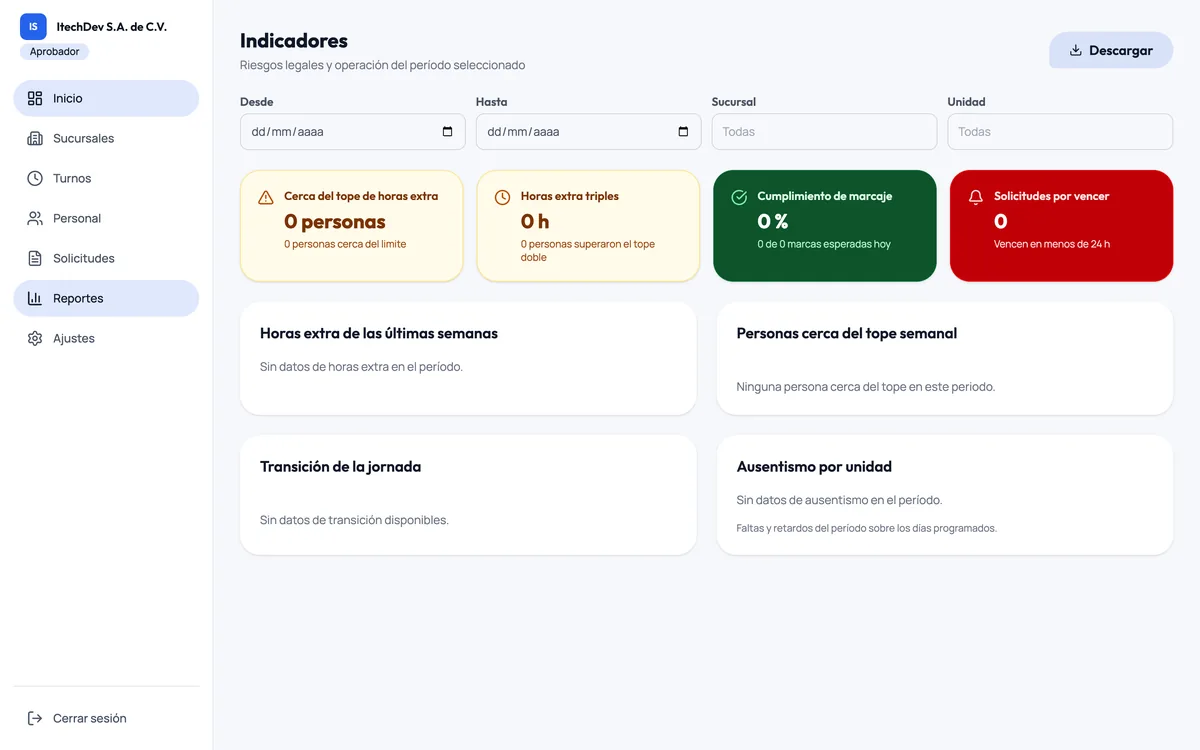Image resolution: width=1200 pixels, height=750 pixels.
Task: Click the Solicitudes document icon
Action: pos(35,258)
